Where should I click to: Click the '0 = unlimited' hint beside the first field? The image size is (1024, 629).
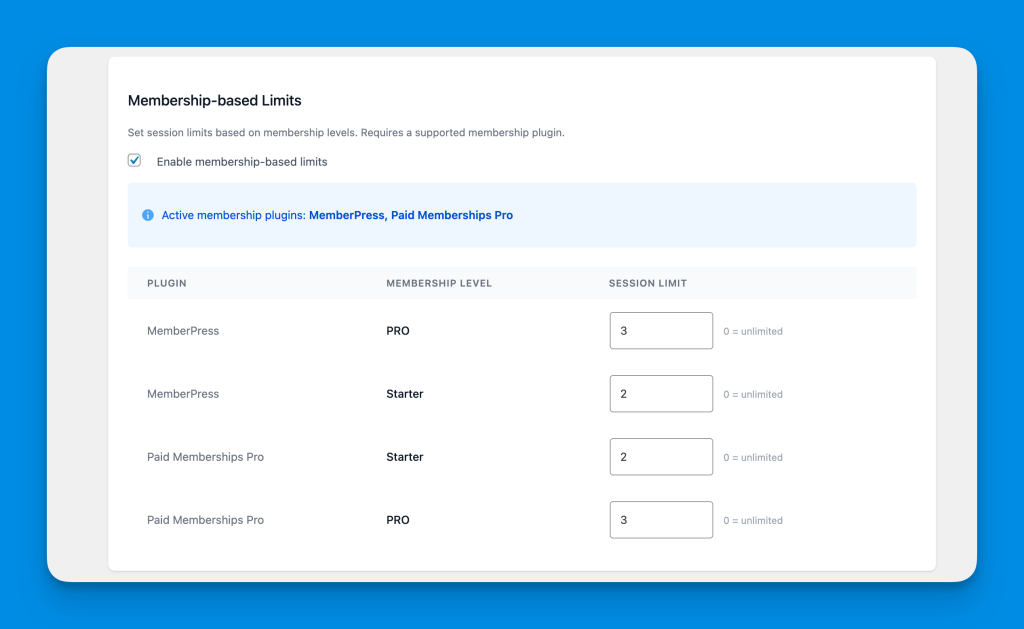(x=753, y=331)
